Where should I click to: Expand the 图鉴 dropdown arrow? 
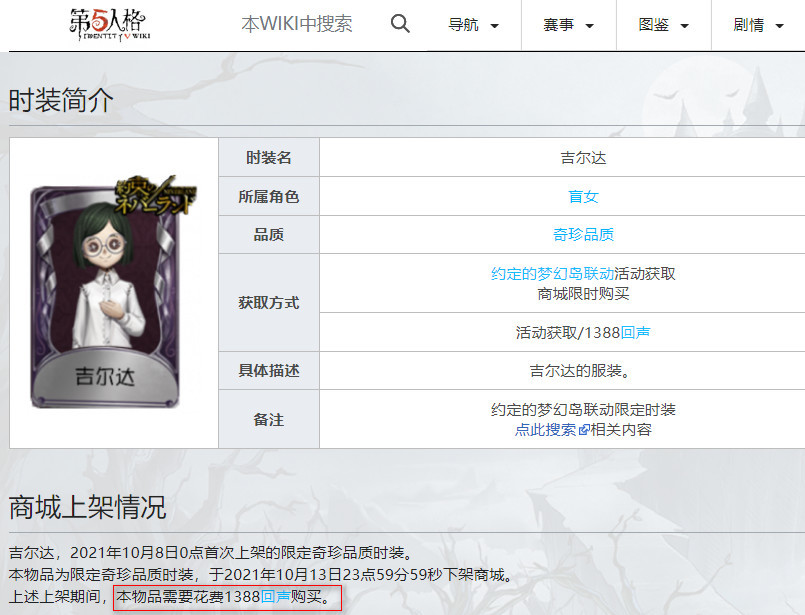685,25
